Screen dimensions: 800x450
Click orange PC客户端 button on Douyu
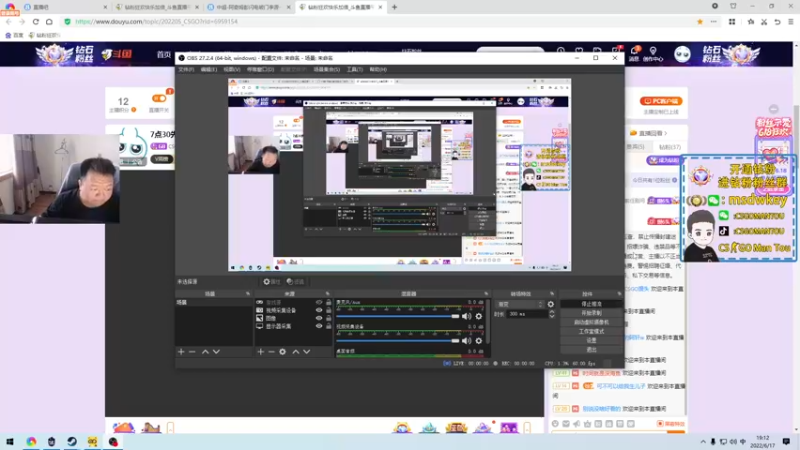click(x=661, y=101)
